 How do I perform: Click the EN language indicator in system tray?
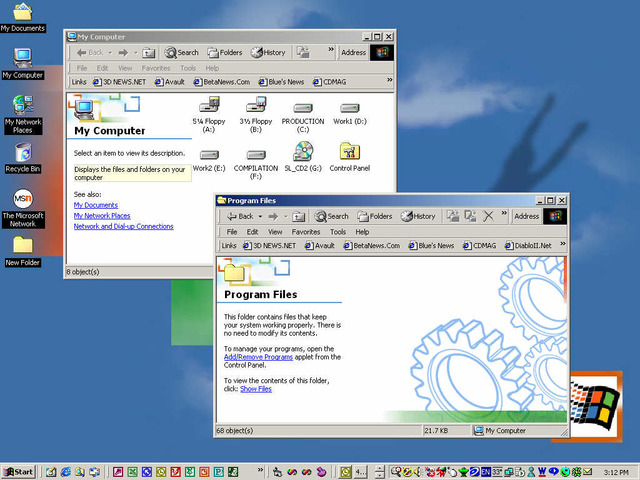(486, 472)
